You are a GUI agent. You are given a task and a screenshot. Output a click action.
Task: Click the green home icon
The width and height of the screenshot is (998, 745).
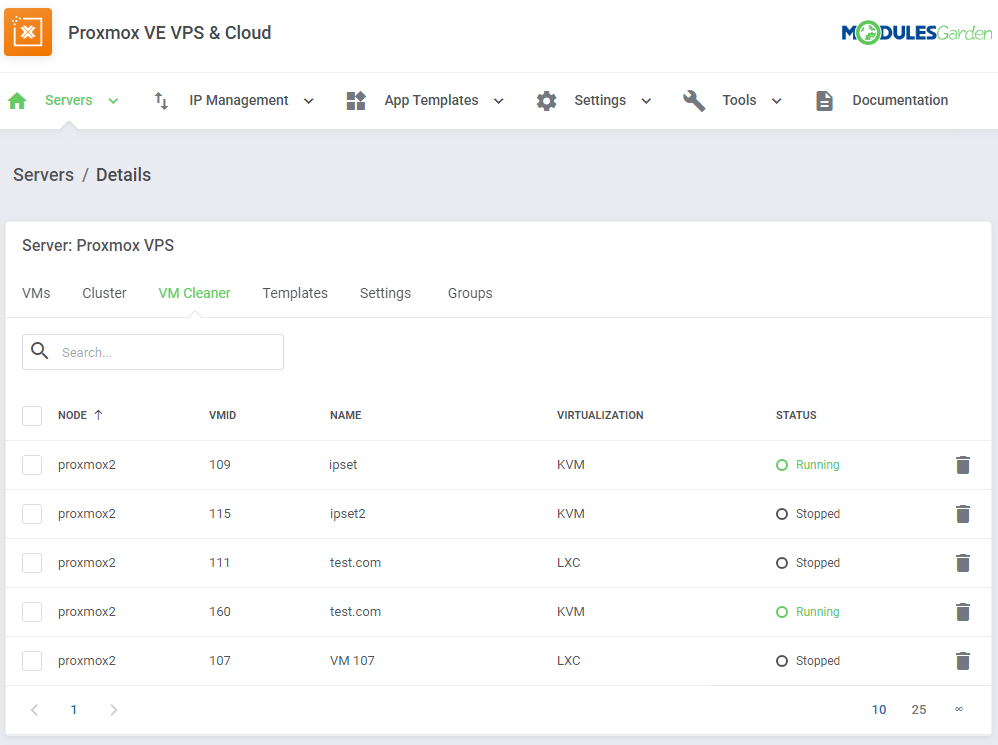click(x=17, y=101)
